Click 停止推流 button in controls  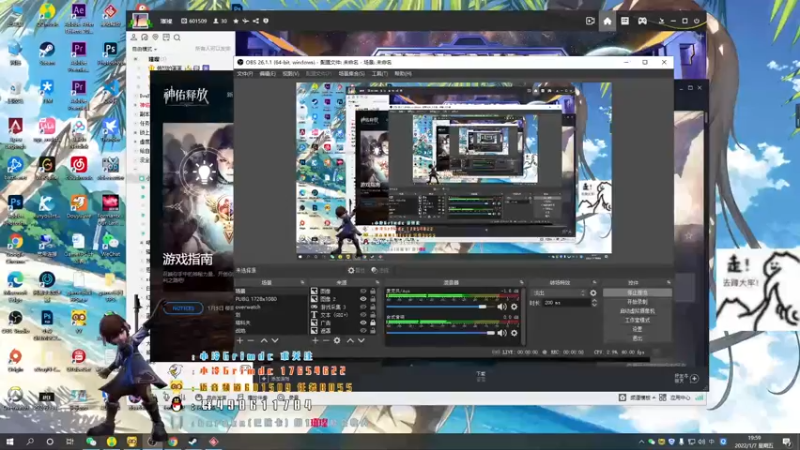tap(637, 293)
